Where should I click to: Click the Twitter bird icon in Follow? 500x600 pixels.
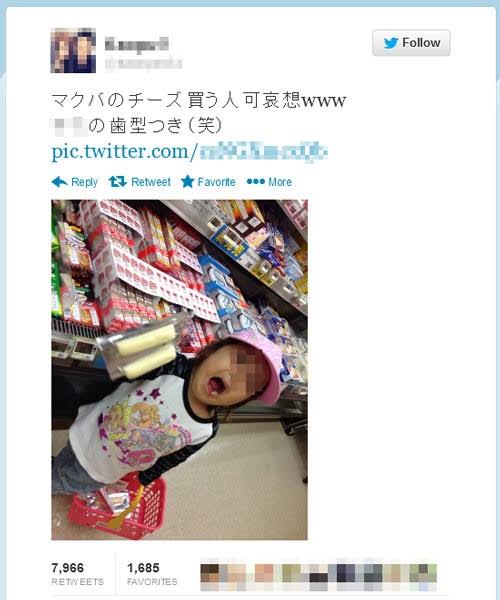(391, 43)
